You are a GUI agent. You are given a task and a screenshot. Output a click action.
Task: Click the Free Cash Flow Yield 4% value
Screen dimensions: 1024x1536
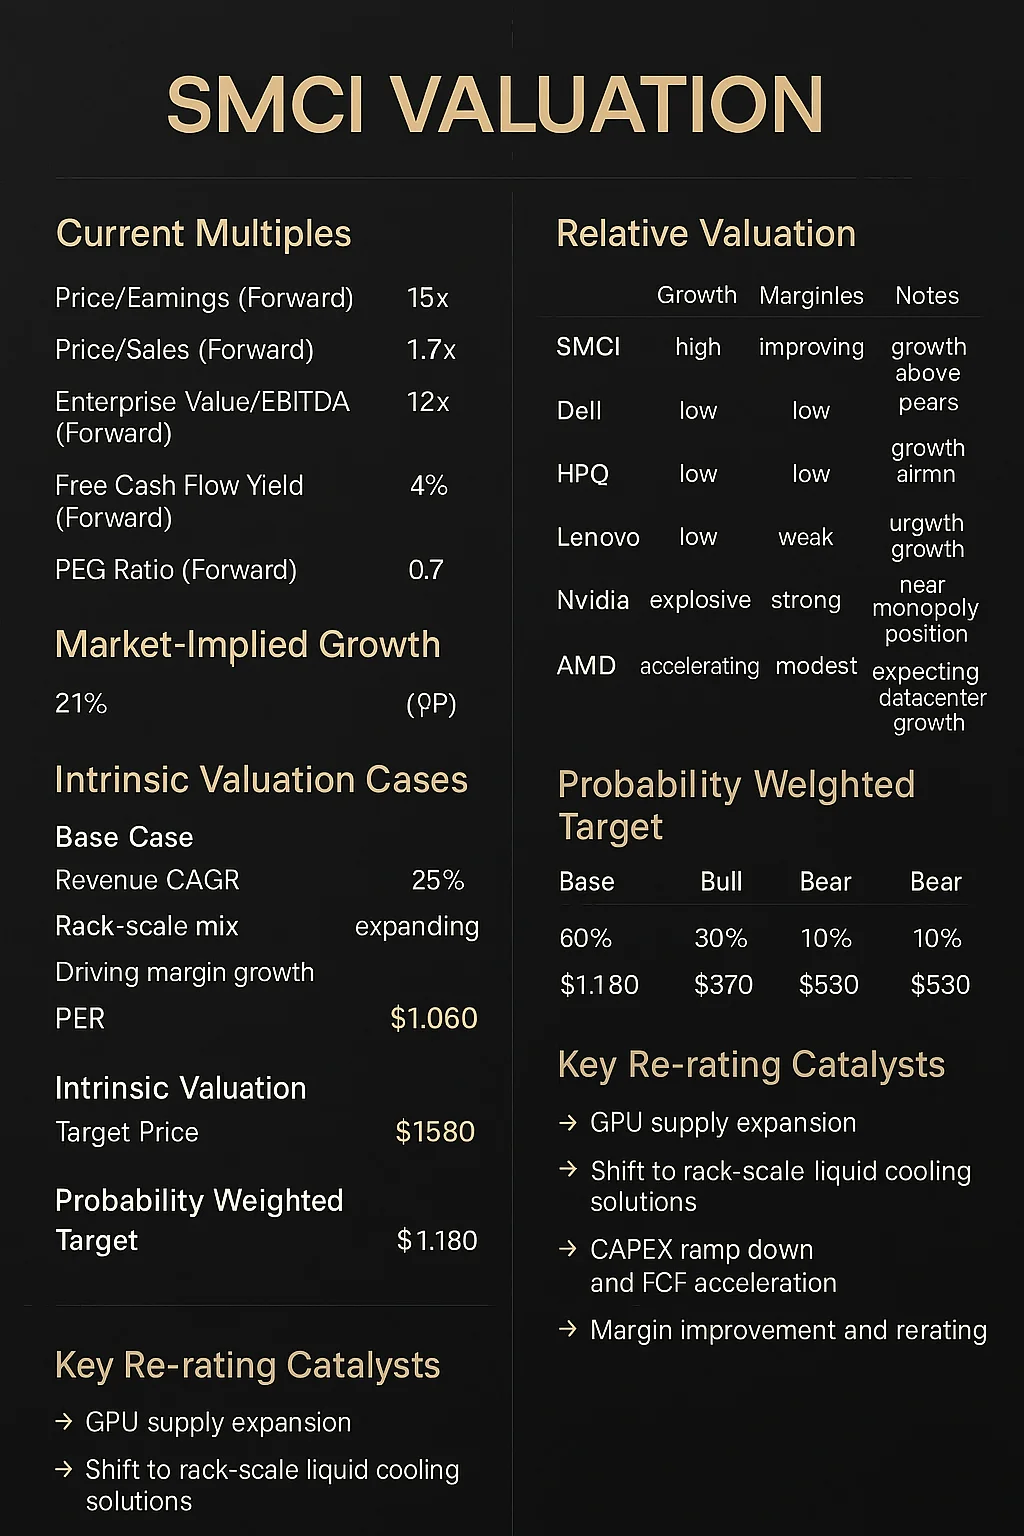[x=428, y=486]
